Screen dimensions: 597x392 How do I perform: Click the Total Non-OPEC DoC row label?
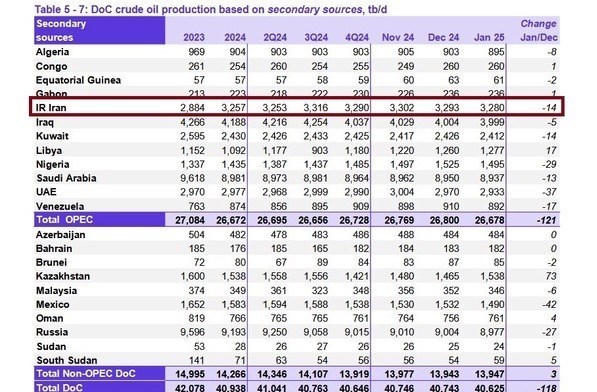86,374
